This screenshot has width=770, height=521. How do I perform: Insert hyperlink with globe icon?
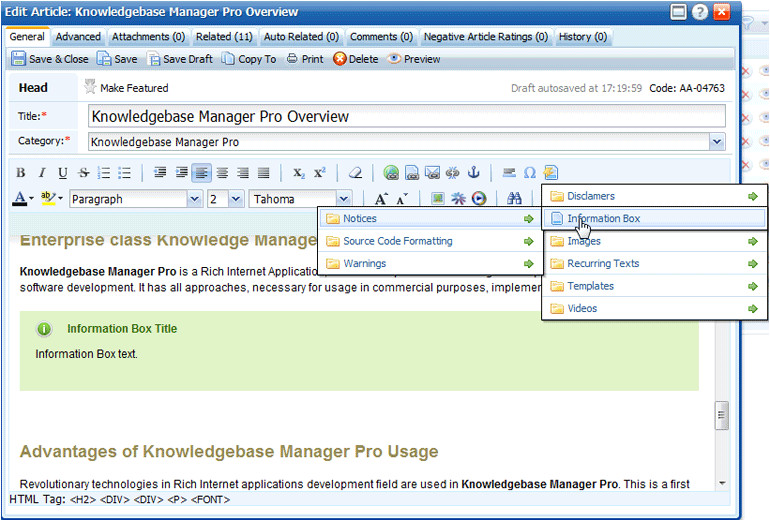[391, 172]
